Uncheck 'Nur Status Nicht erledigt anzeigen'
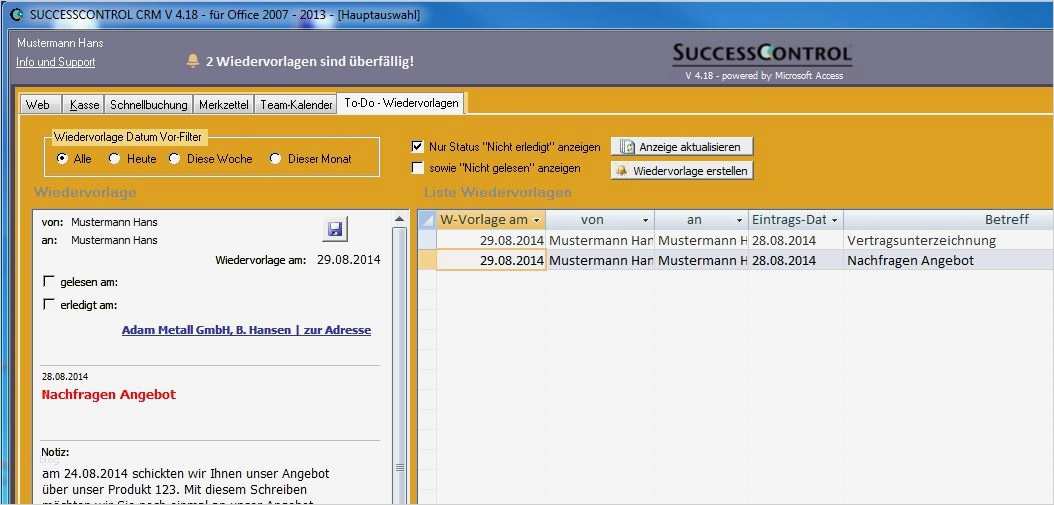This screenshot has width=1054, height=505. pyautogui.click(x=417, y=146)
